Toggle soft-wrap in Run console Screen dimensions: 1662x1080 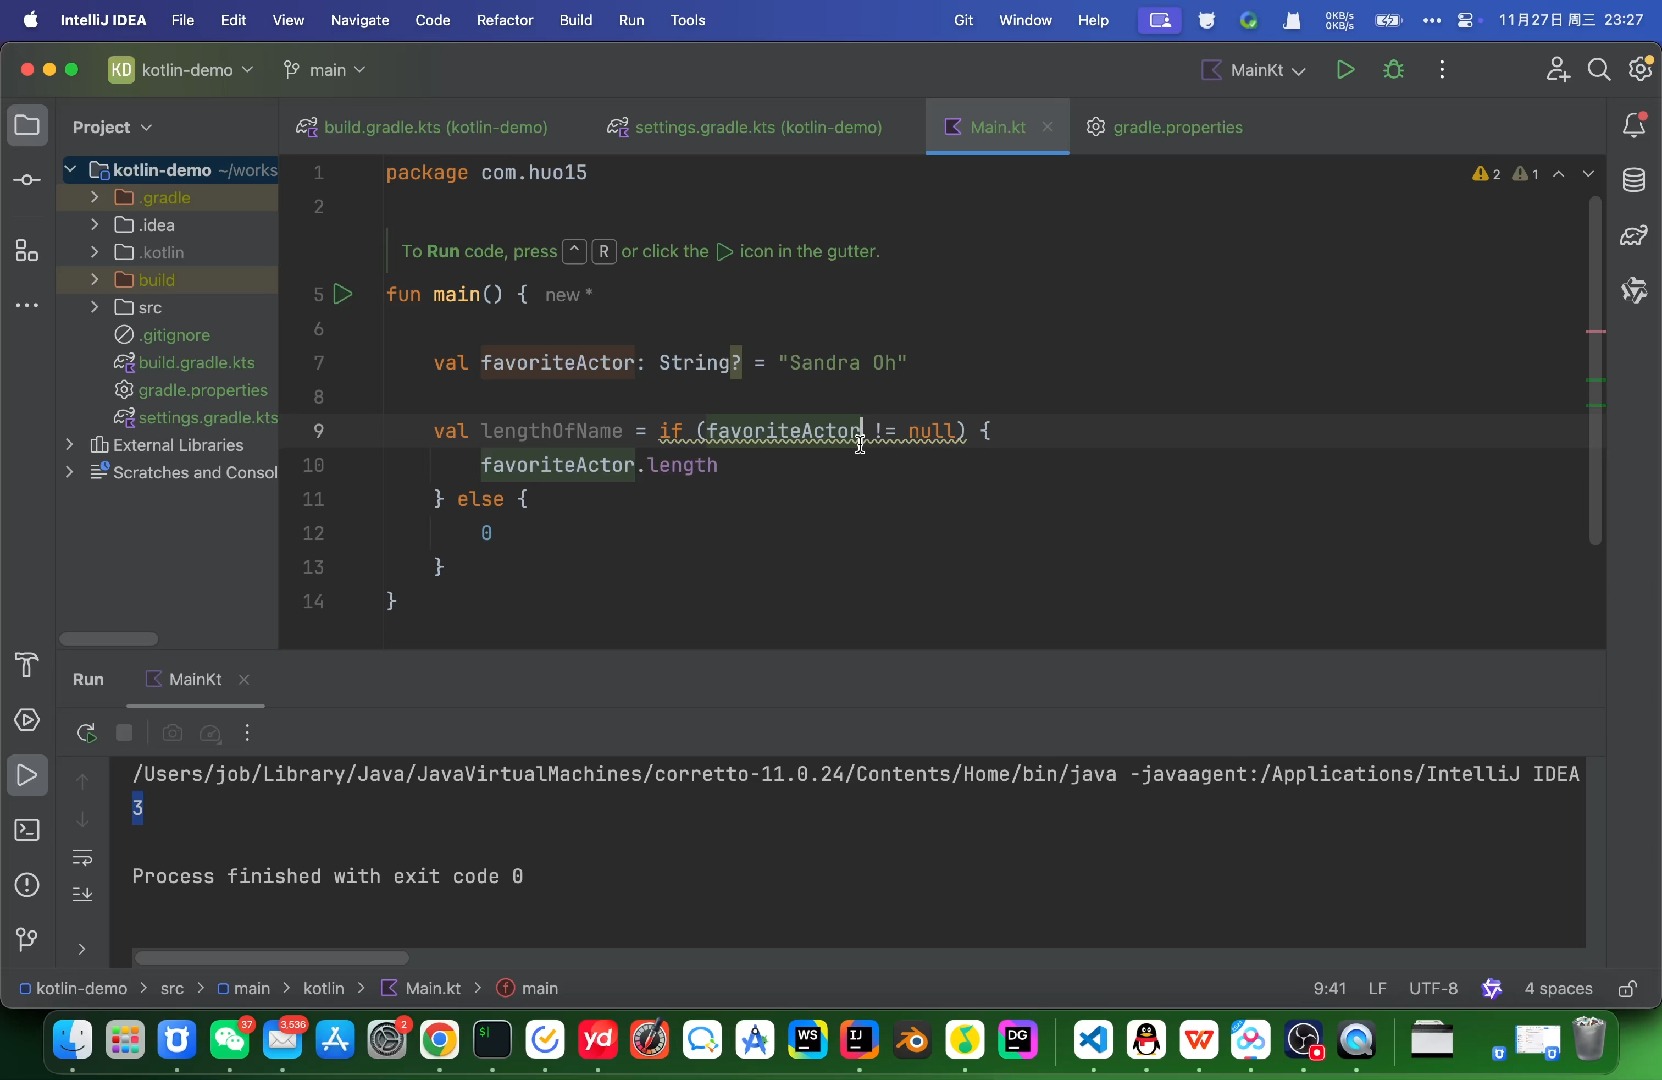(83, 858)
